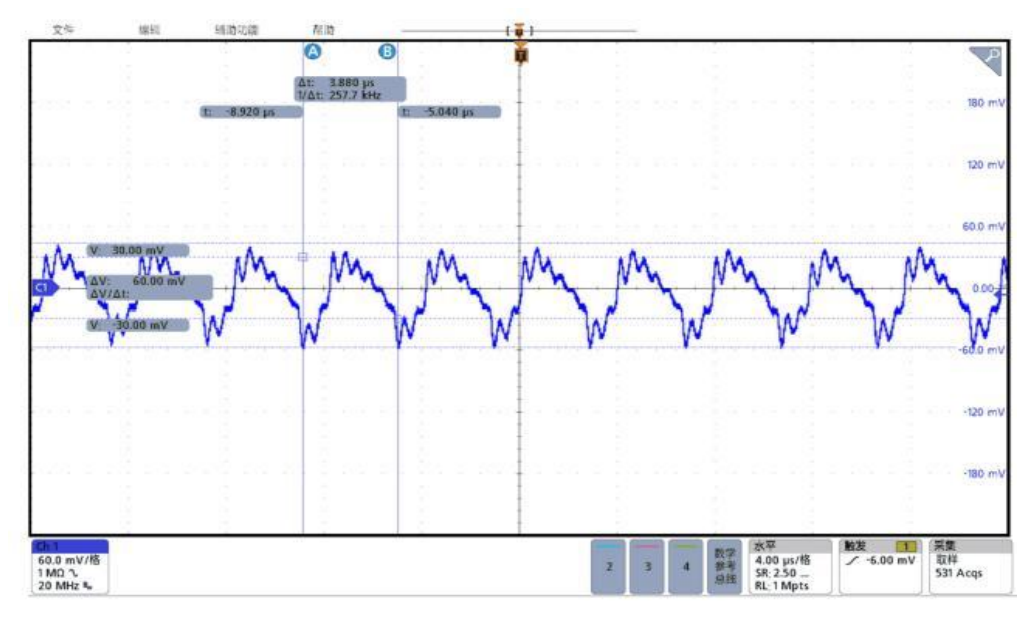Click the V 30.00 mV cursor readout
Screen dimensions: 1025x617
(138, 250)
